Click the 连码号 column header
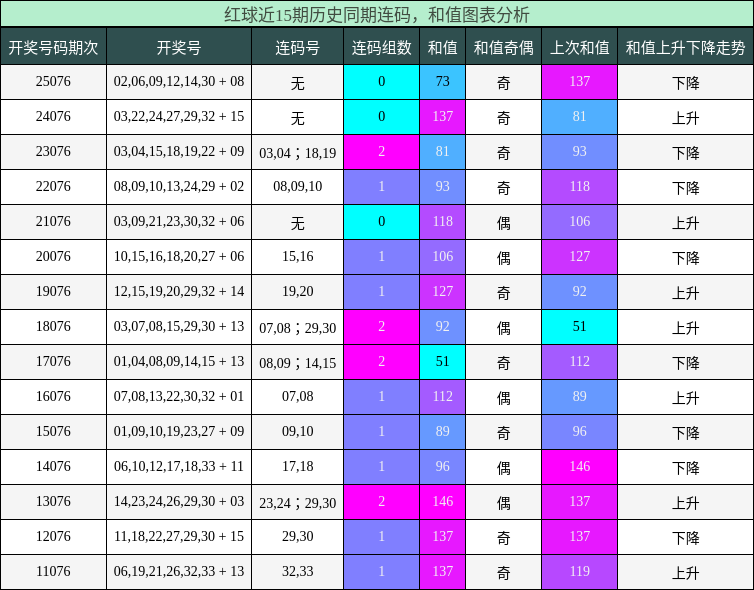Image resolution: width=754 pixels, height=590 pixels. click(x=298, y=47)
